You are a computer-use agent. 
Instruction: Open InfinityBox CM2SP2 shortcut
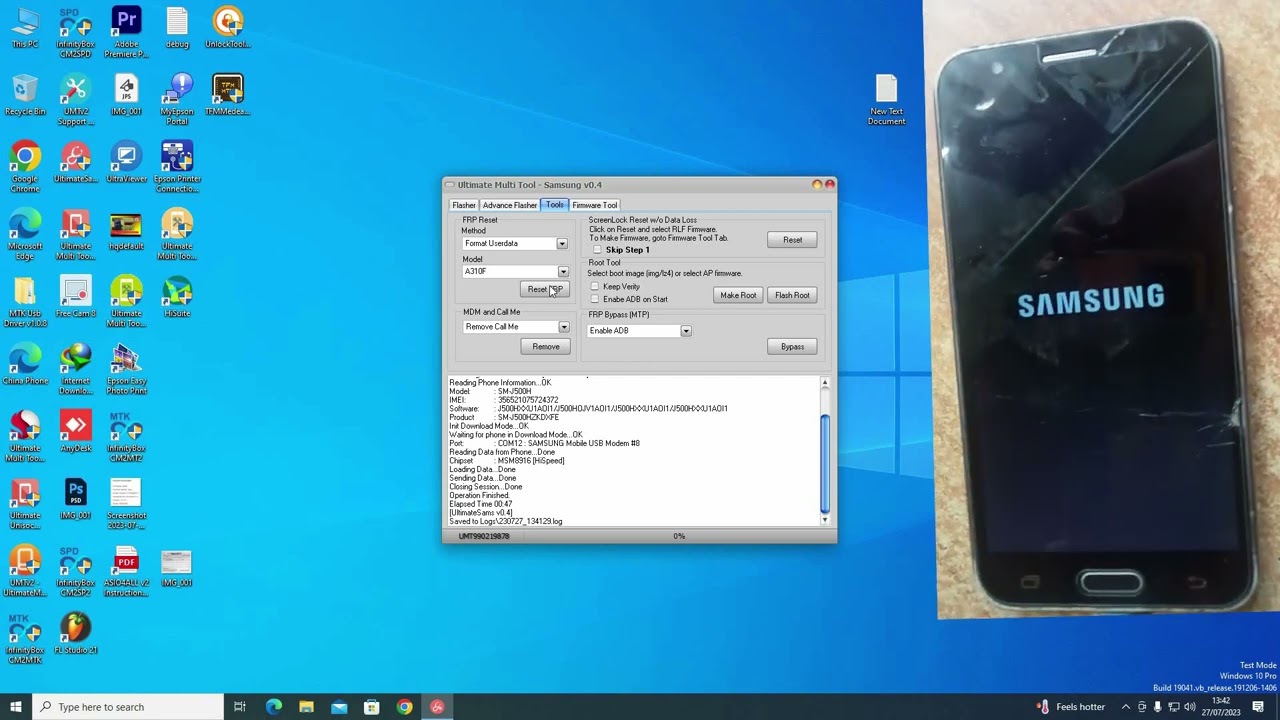coord(76,569)
